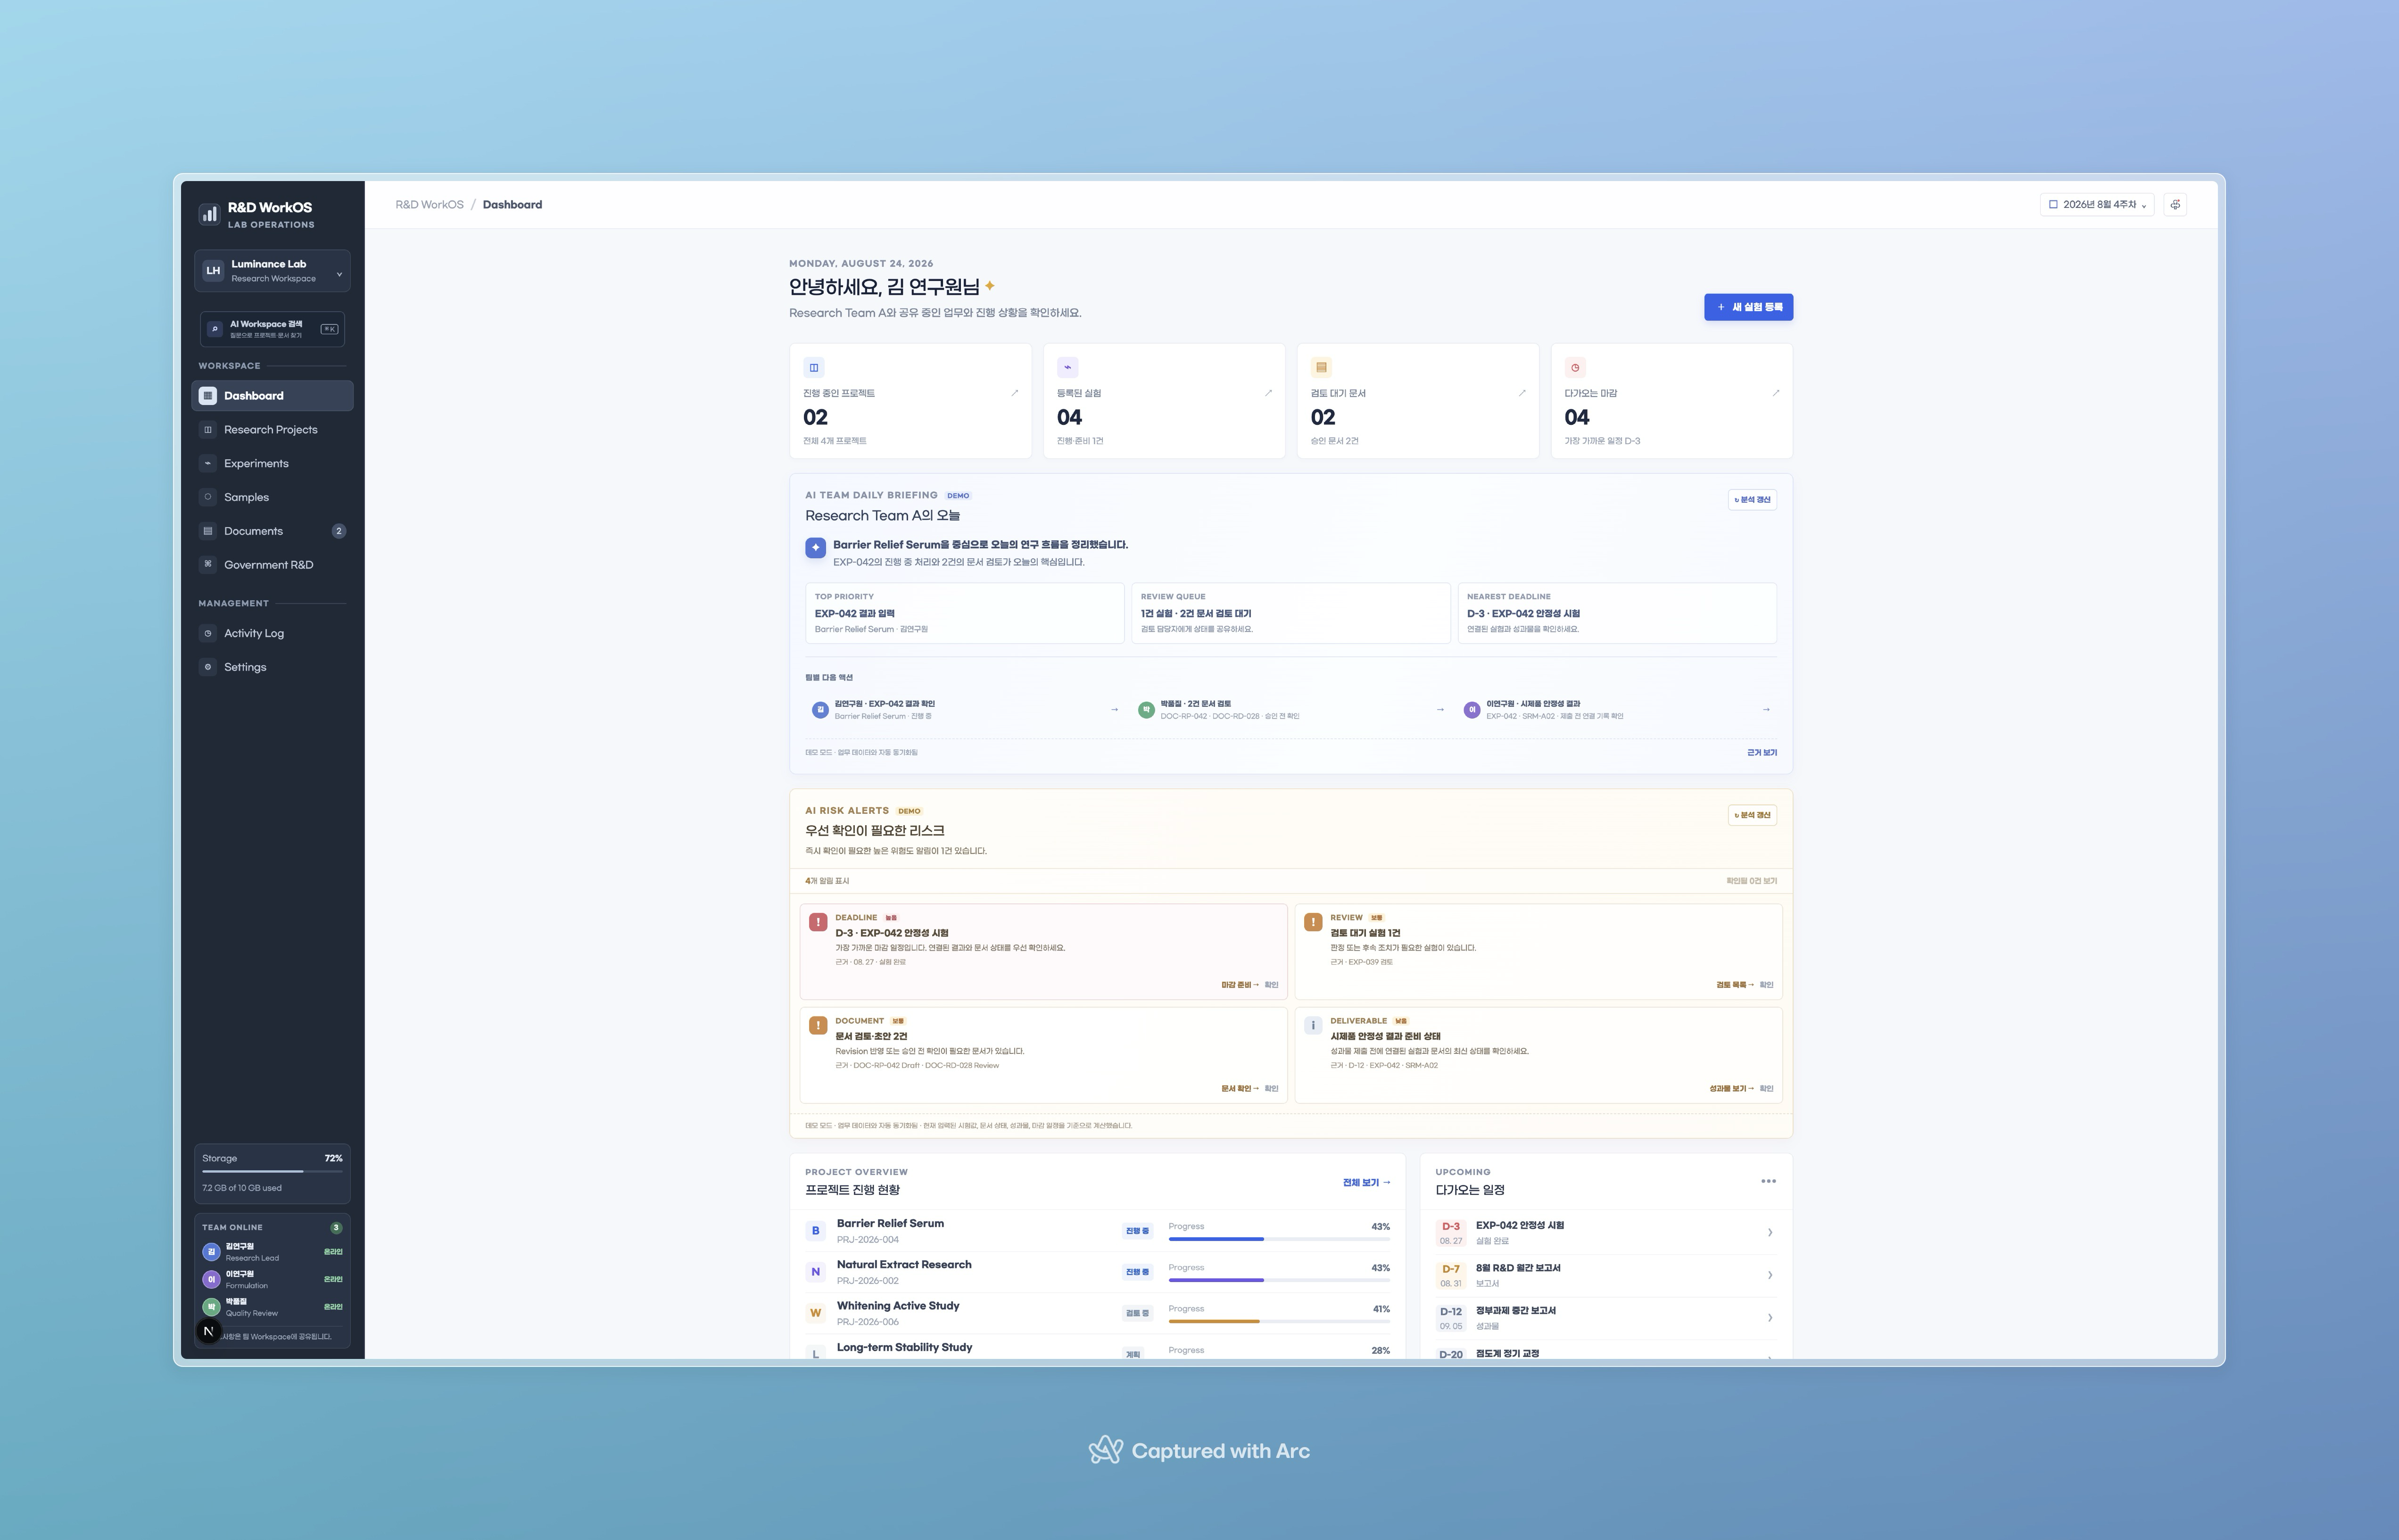Click the magnifier icon in AI Workspace search
Image resolution: width=2399 pixels, height=1540 pixels.
(x=214, y=329)
